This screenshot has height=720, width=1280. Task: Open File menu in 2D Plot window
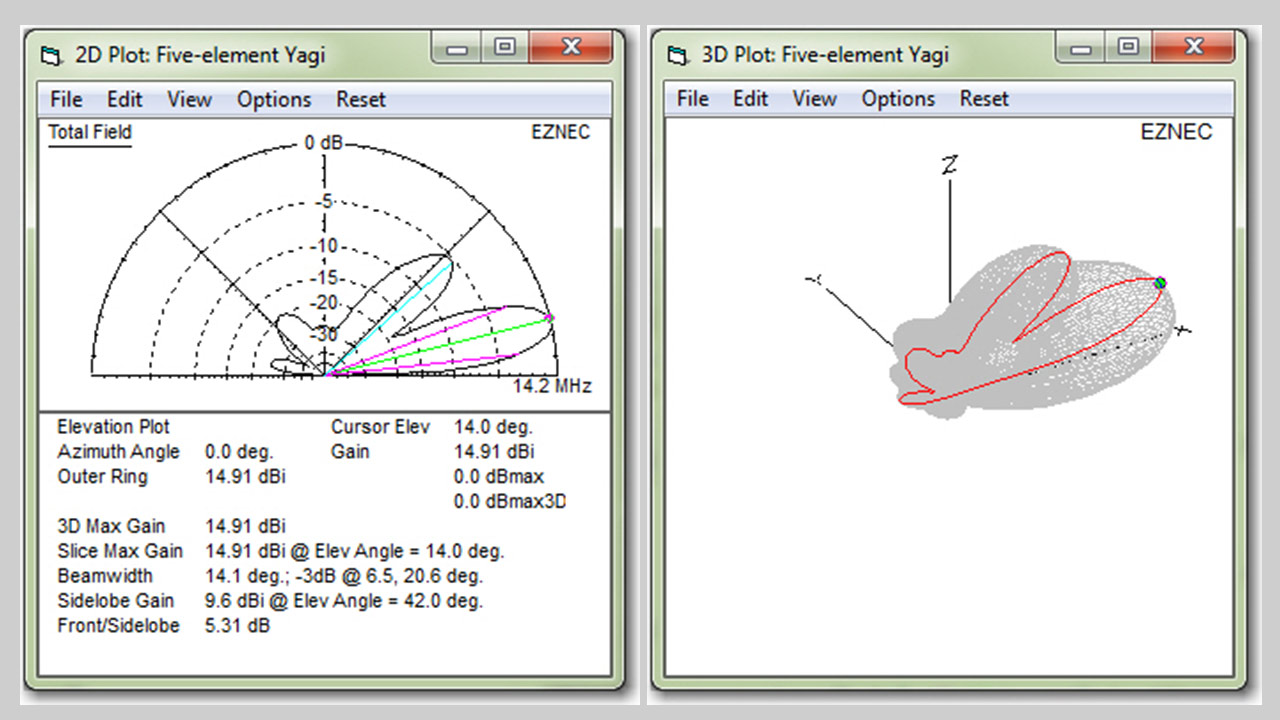point(66,99)
